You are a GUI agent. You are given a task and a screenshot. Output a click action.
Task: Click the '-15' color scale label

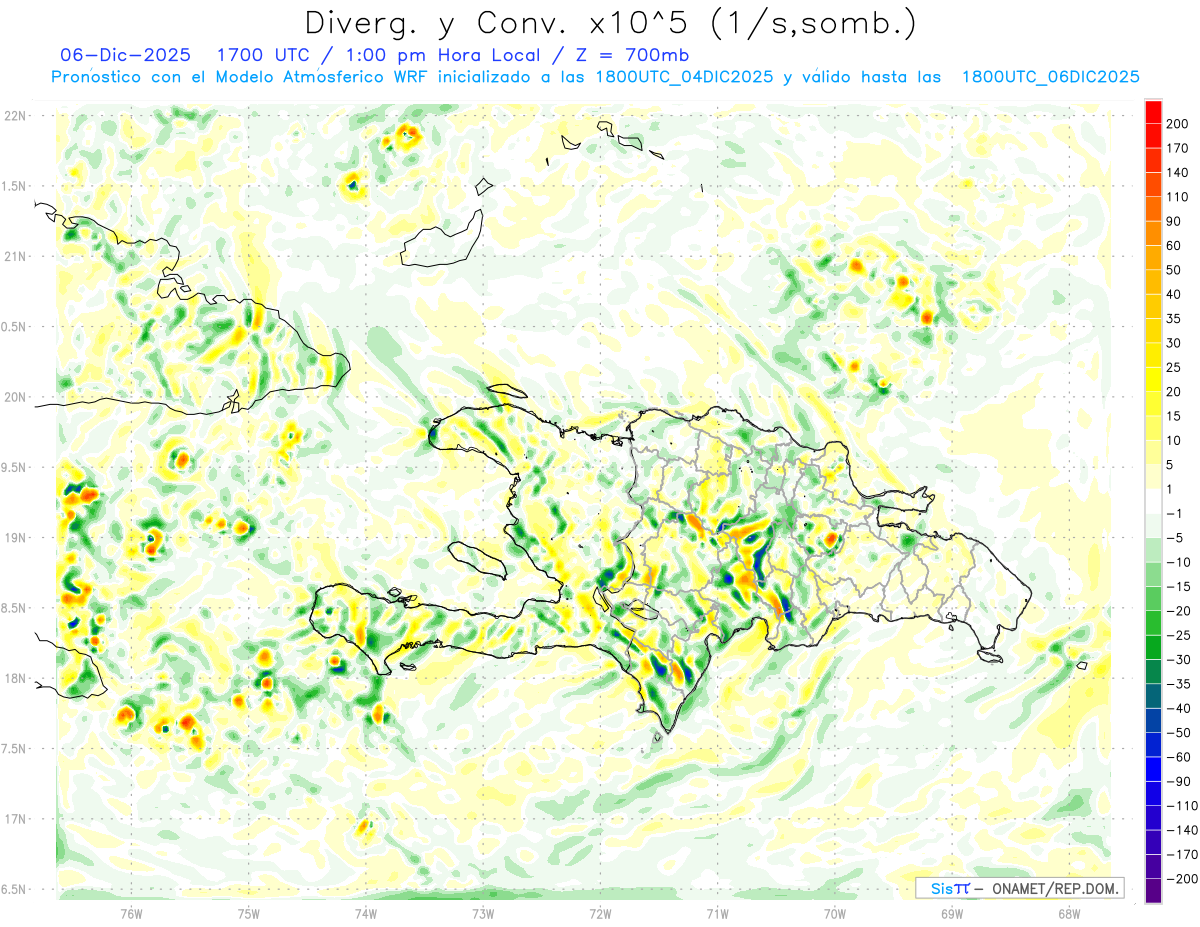click(1178, 587)
